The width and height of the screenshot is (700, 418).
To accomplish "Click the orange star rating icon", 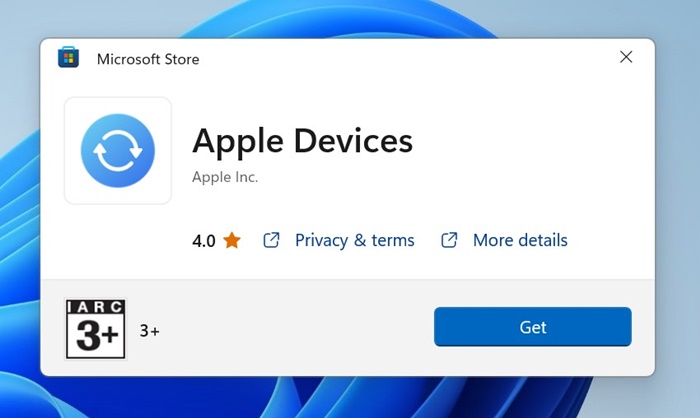I will pyautogui.click(x=232, y=240).
